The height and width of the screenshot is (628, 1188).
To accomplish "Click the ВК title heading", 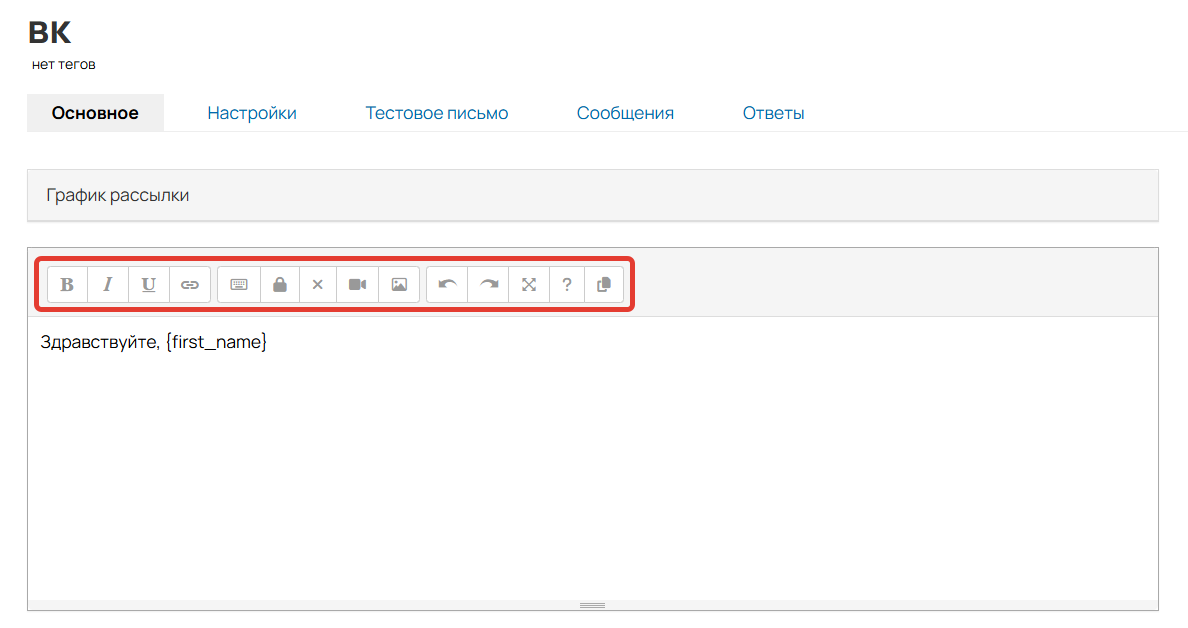I will tap(50, 33).
